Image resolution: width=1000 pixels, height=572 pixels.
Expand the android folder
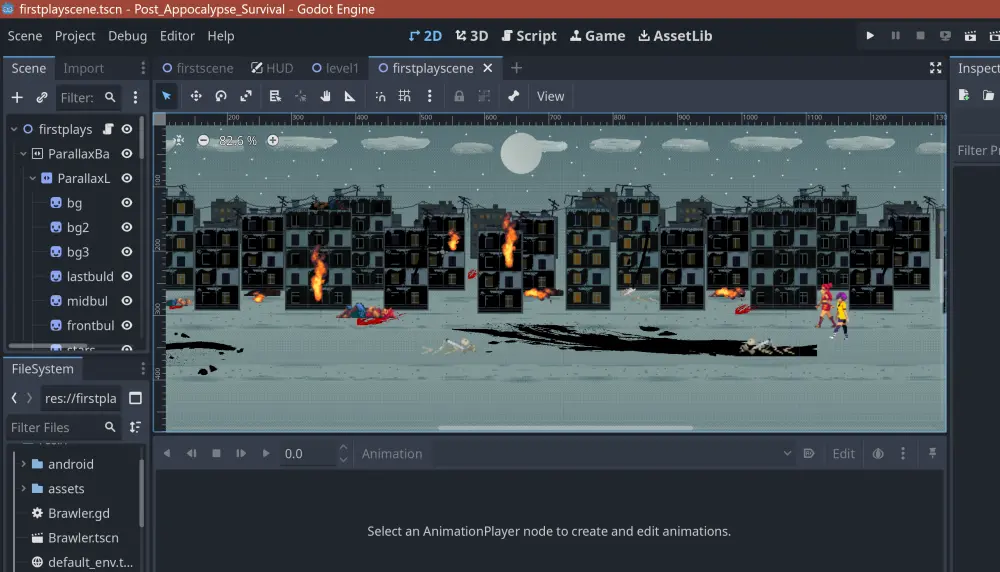pos(24,464)
